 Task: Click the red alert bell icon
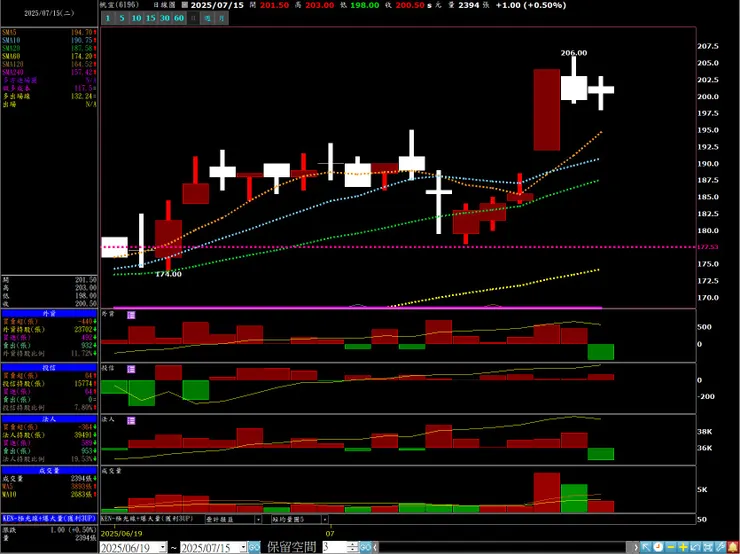(732, 547)
